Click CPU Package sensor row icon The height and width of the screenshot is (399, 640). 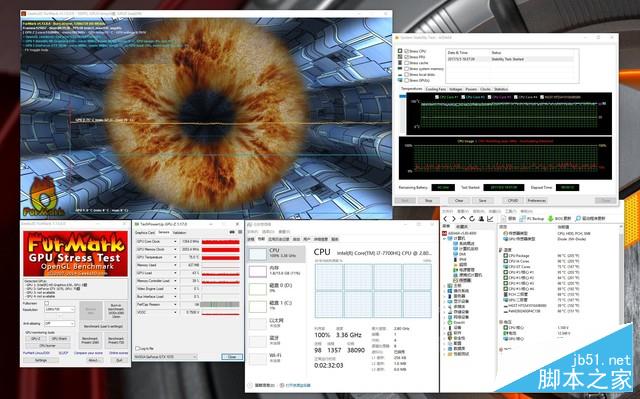tap(506, 256)
